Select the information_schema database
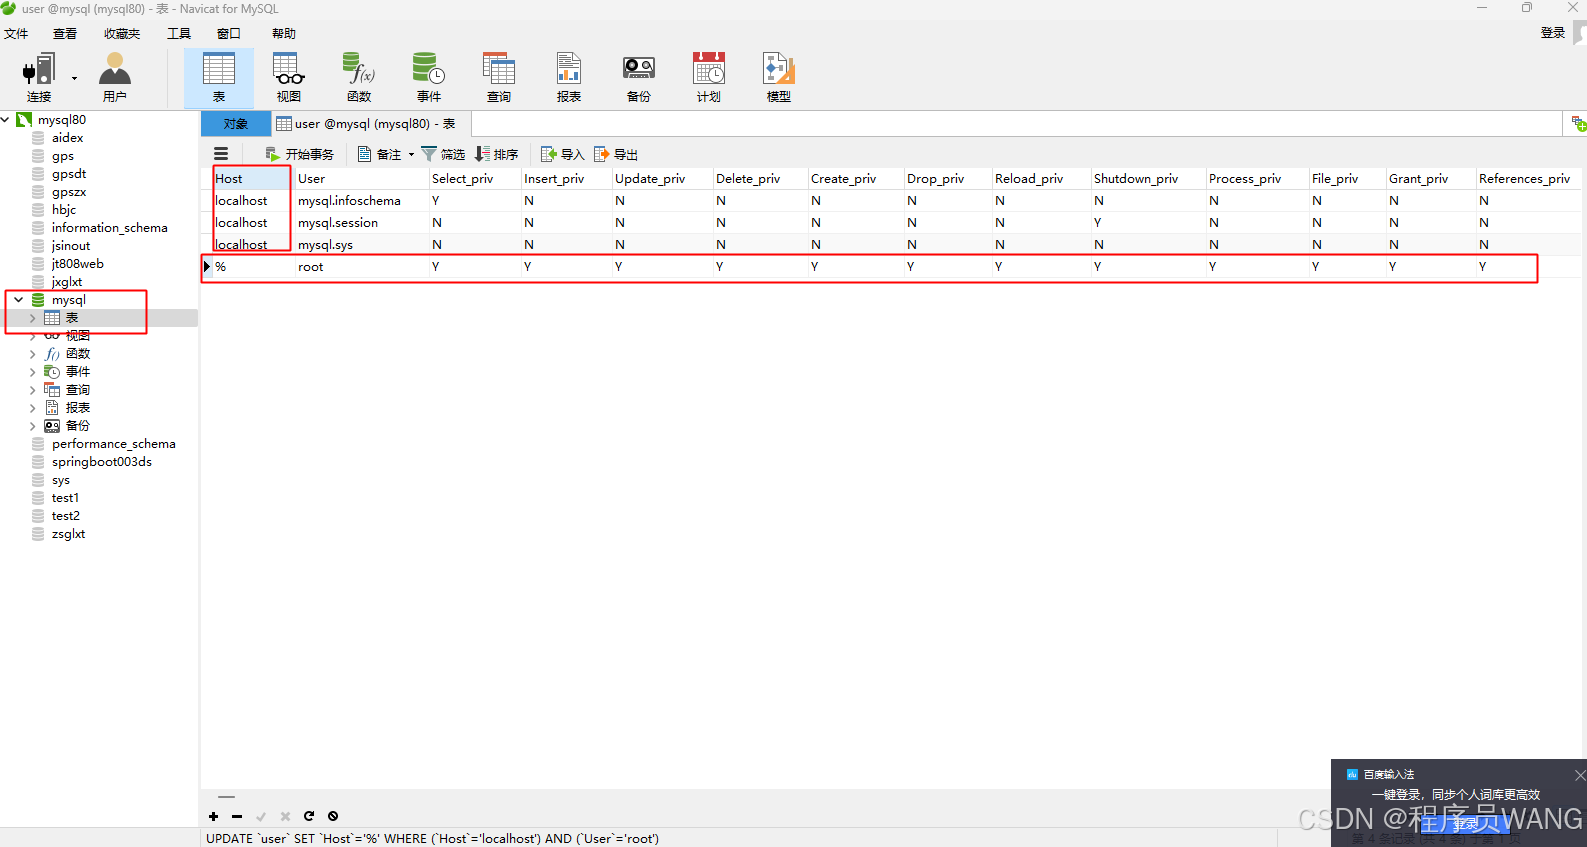Image resolution: width=1587 pixels, height=847 pixels. 110,228
